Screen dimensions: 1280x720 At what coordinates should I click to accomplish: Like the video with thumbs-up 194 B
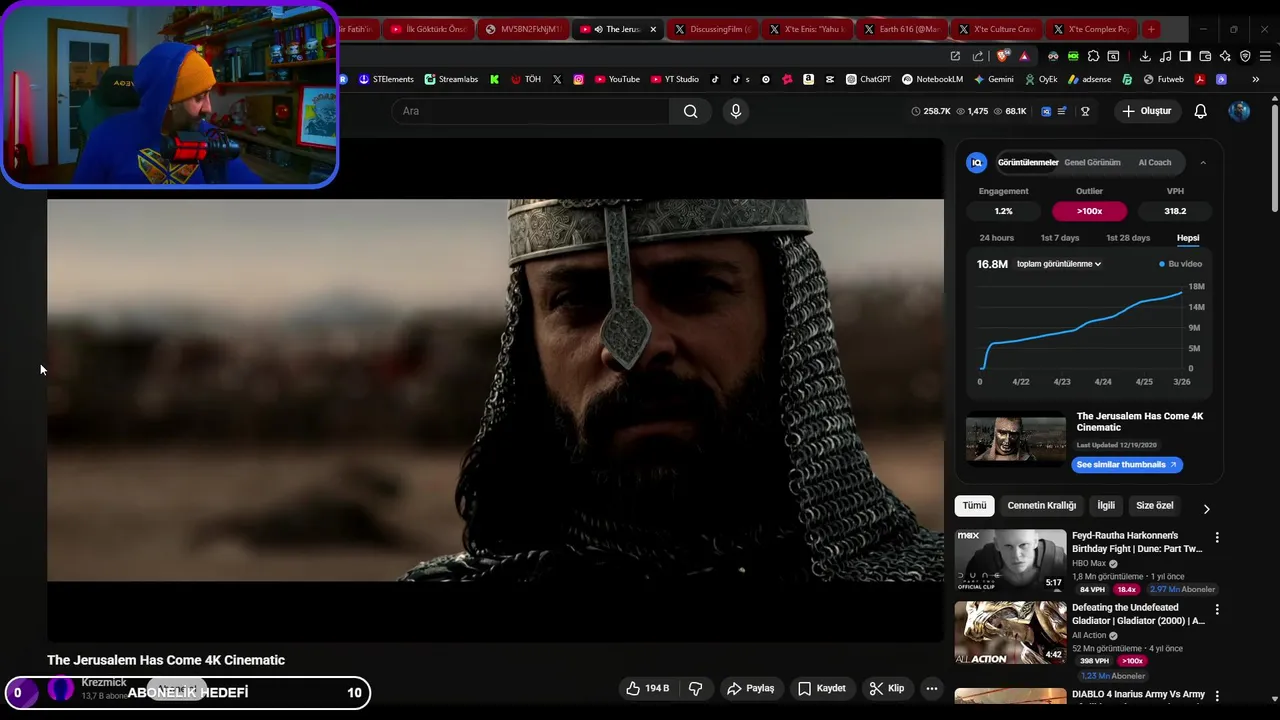coord(647,688)
